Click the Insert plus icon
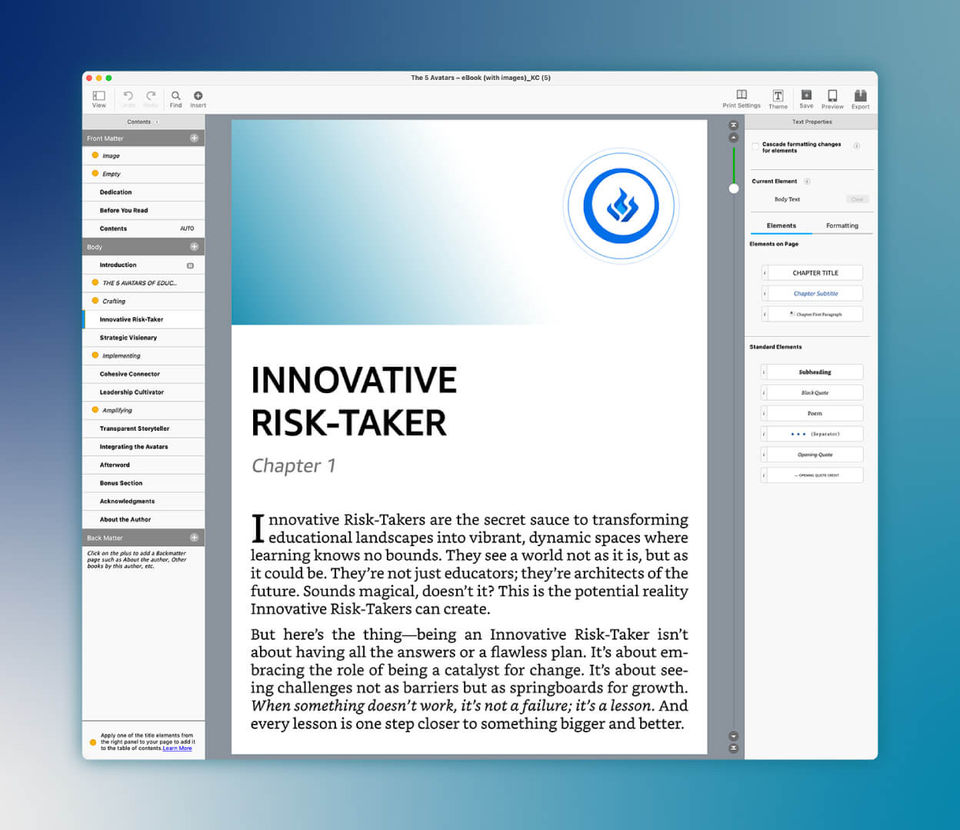Image resolution: width=960 pixels, height=830 pixels. [x=198, y=96]
